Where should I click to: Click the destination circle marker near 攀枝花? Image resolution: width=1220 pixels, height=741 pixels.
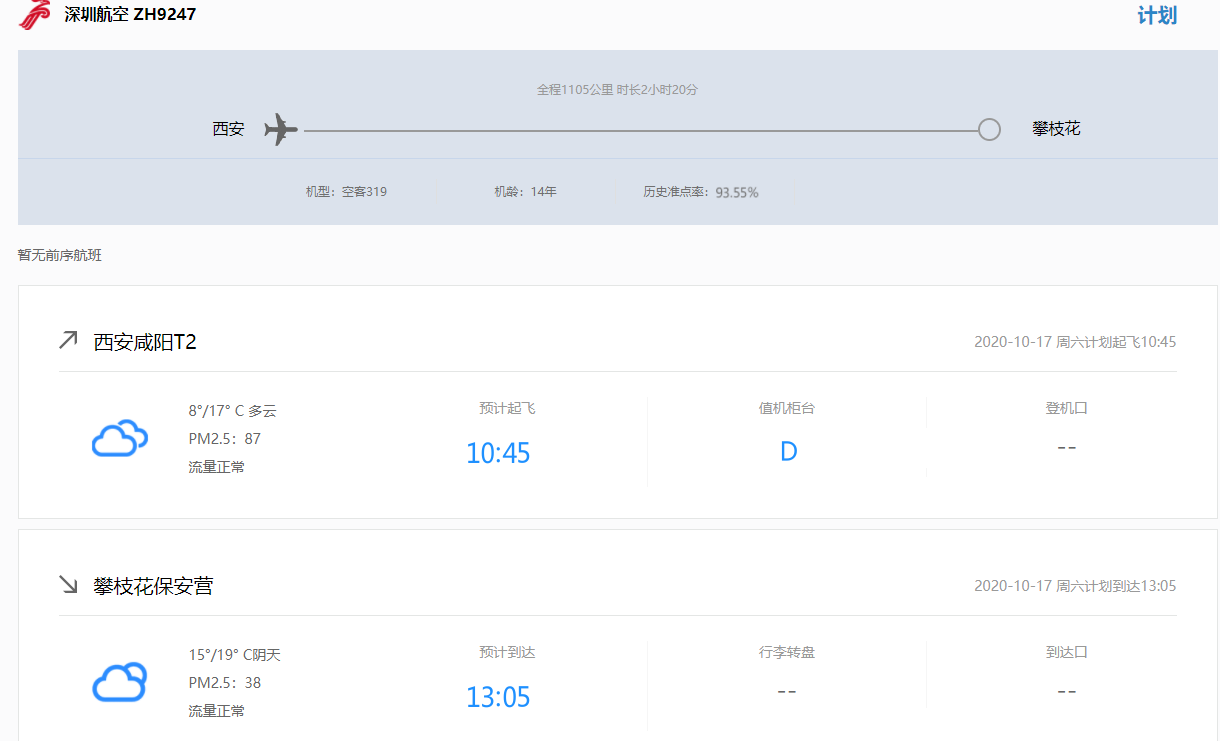989,130
